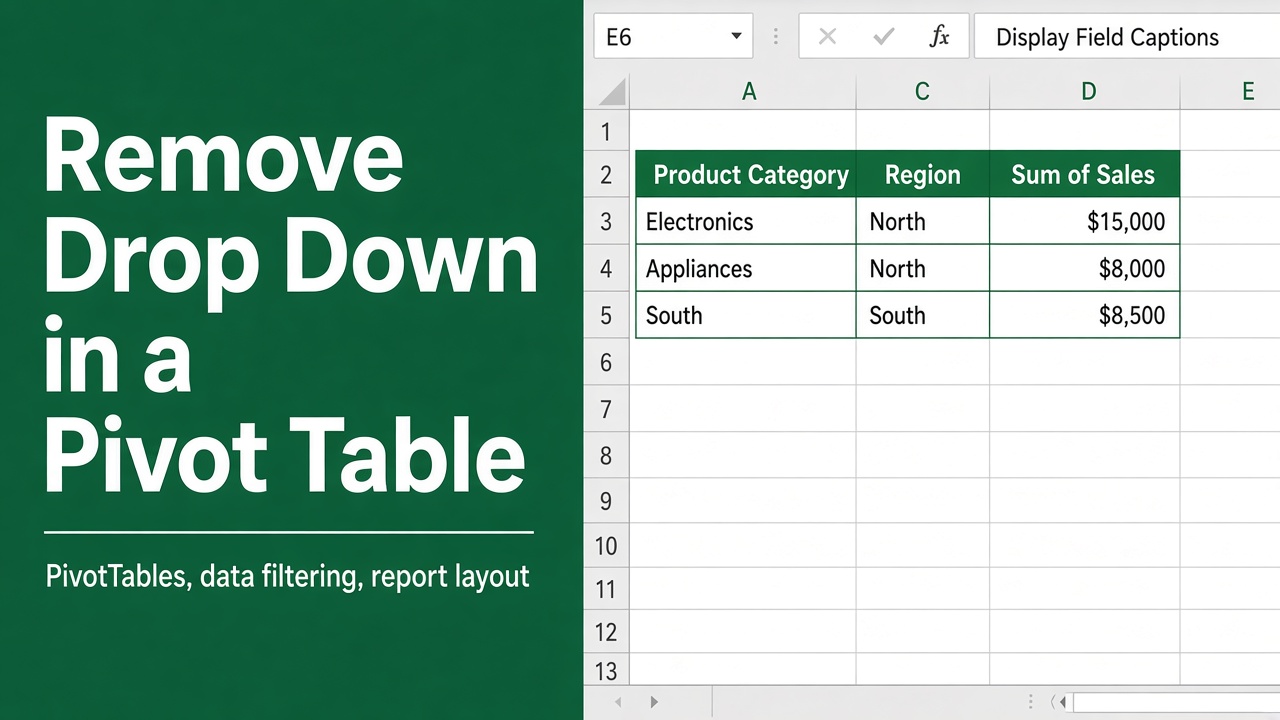Click the Name Box showing E6
This screenshot has height=720, width=1280.
(x=672, y=37)
